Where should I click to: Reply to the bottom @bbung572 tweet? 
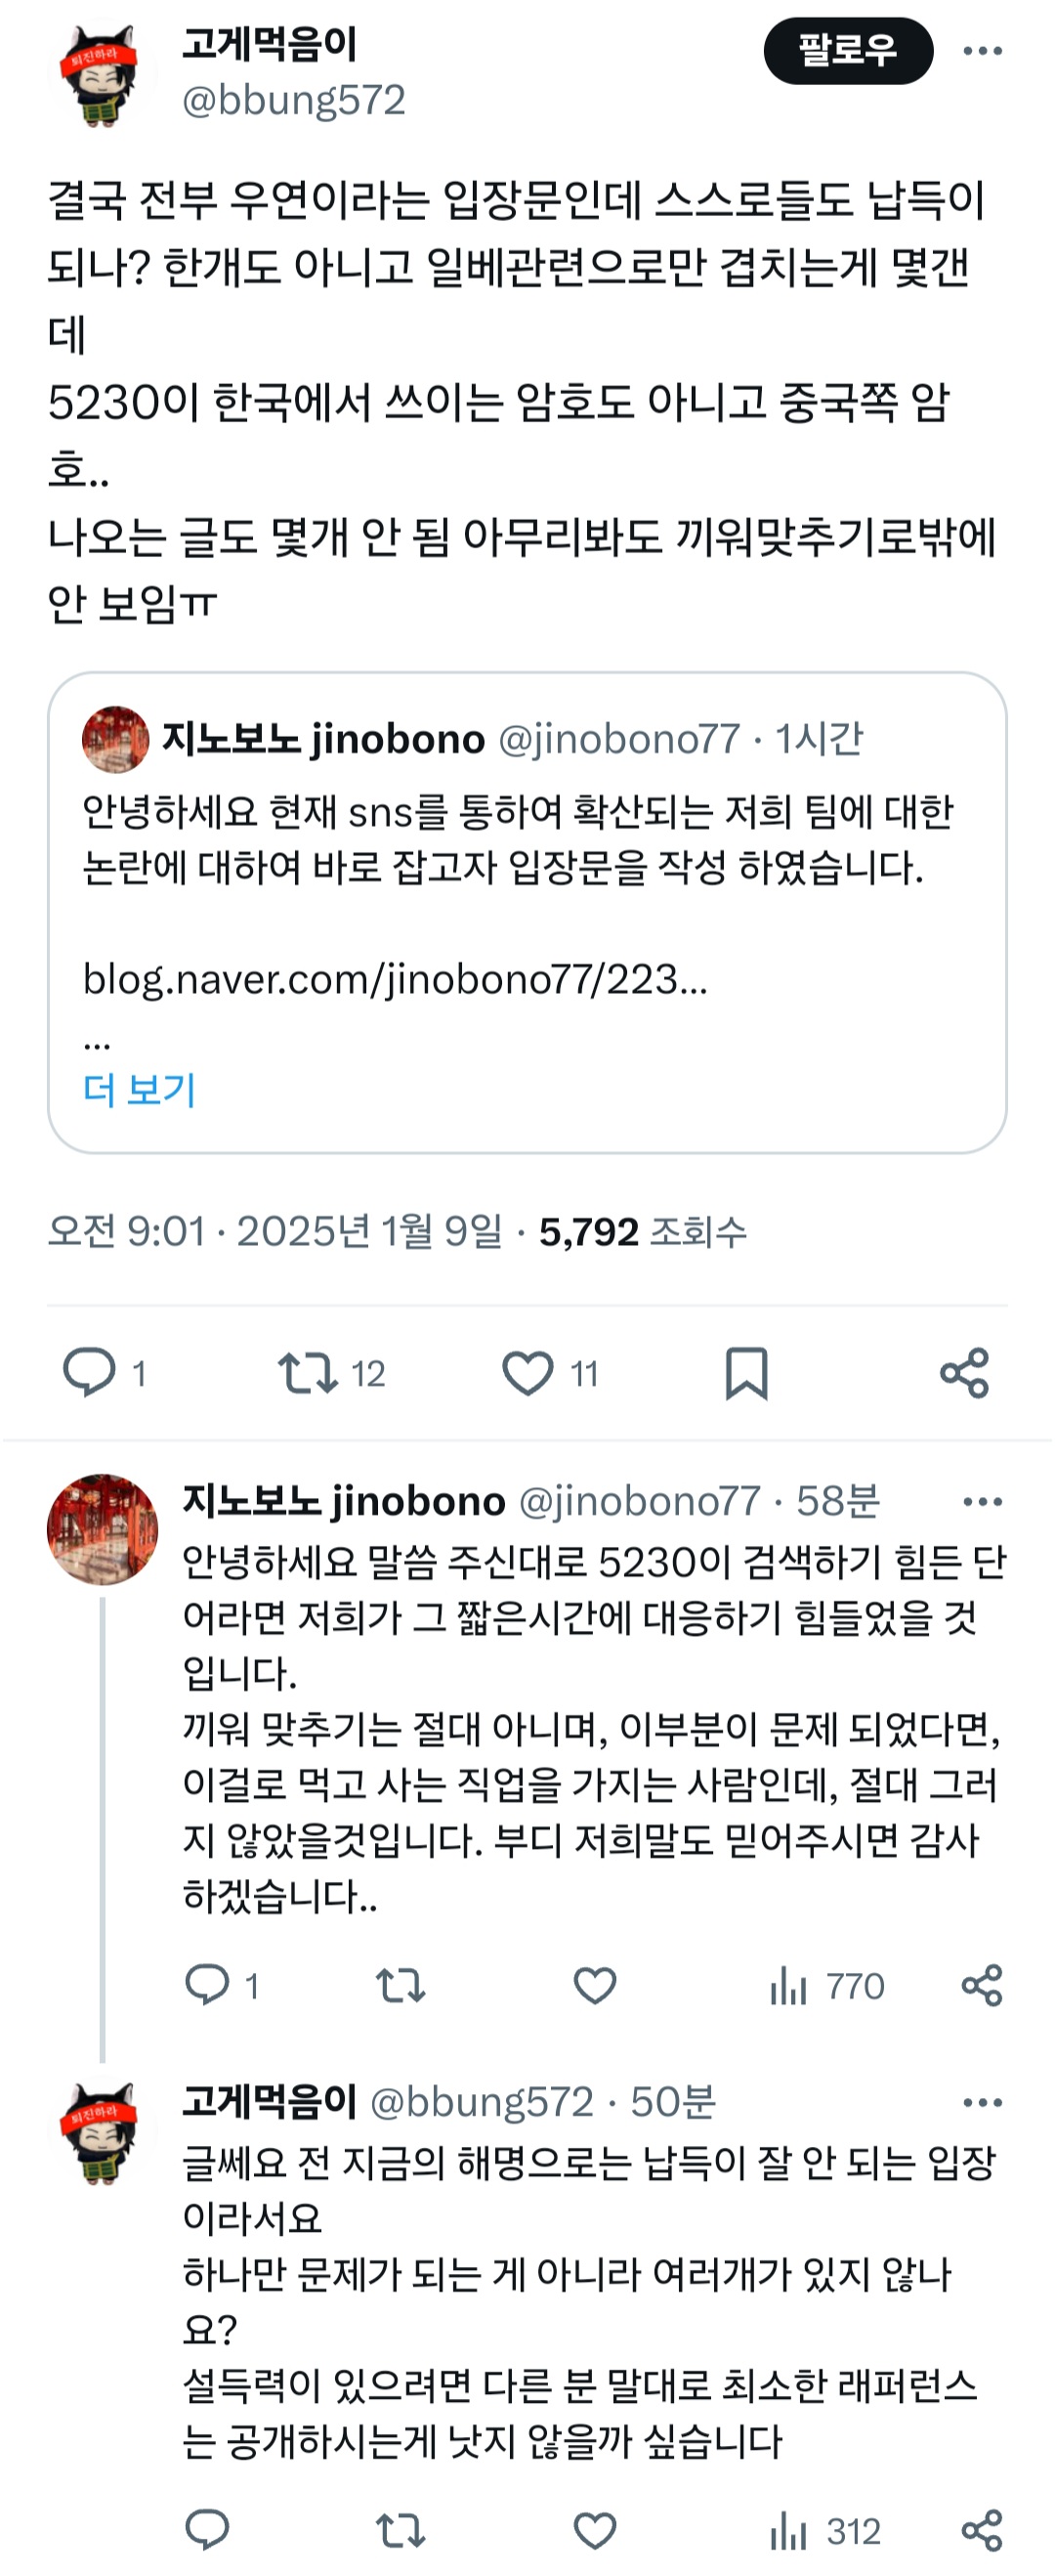tap(208, 2532)
